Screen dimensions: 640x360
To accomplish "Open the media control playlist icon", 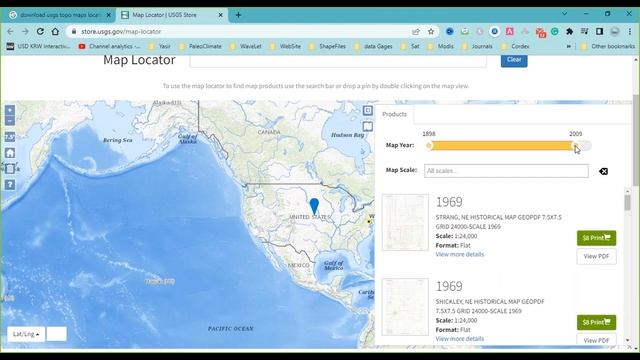I will (x=584, y=31).
